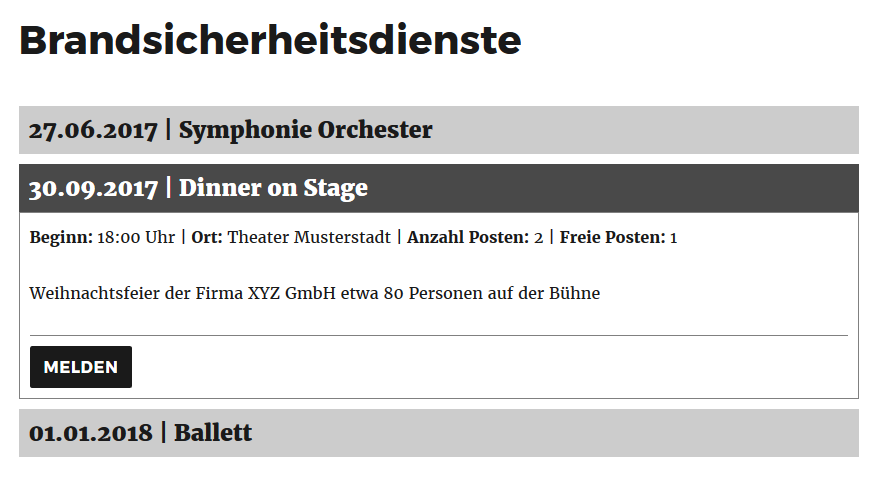Select the 01.01.2018 date text
The image size is (879, 490).
91,433
